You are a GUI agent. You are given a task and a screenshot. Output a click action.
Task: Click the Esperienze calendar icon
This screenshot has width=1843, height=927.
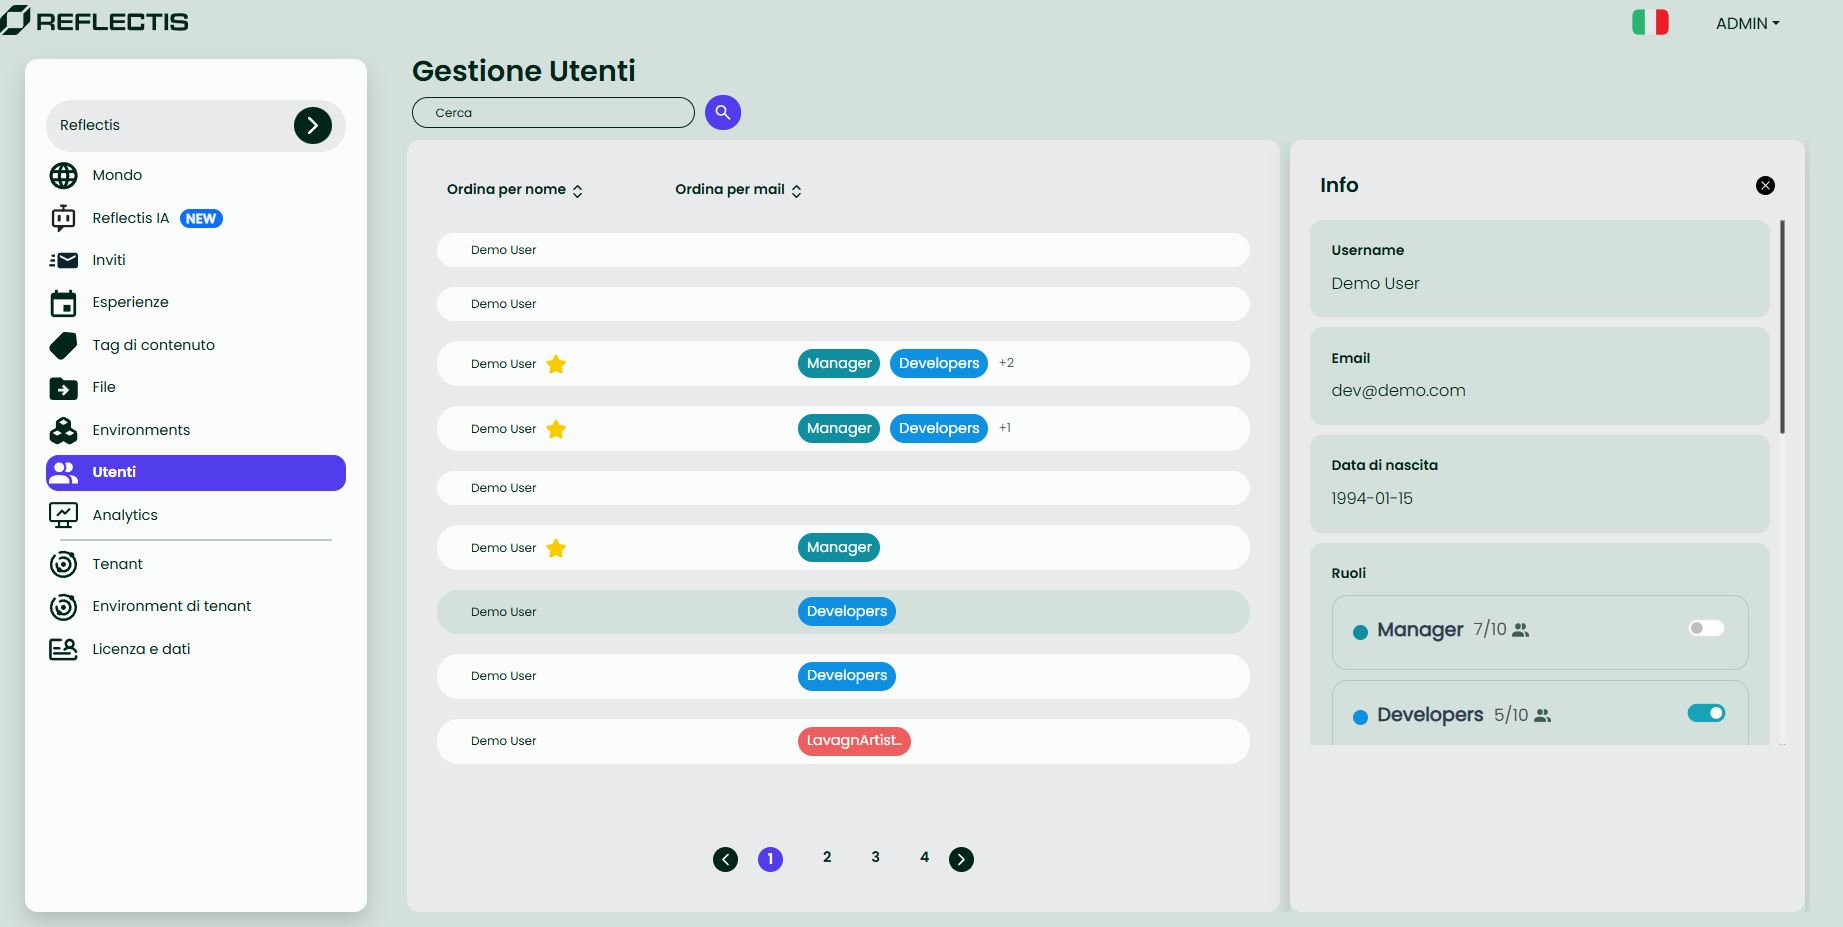(x=63, y=303)
